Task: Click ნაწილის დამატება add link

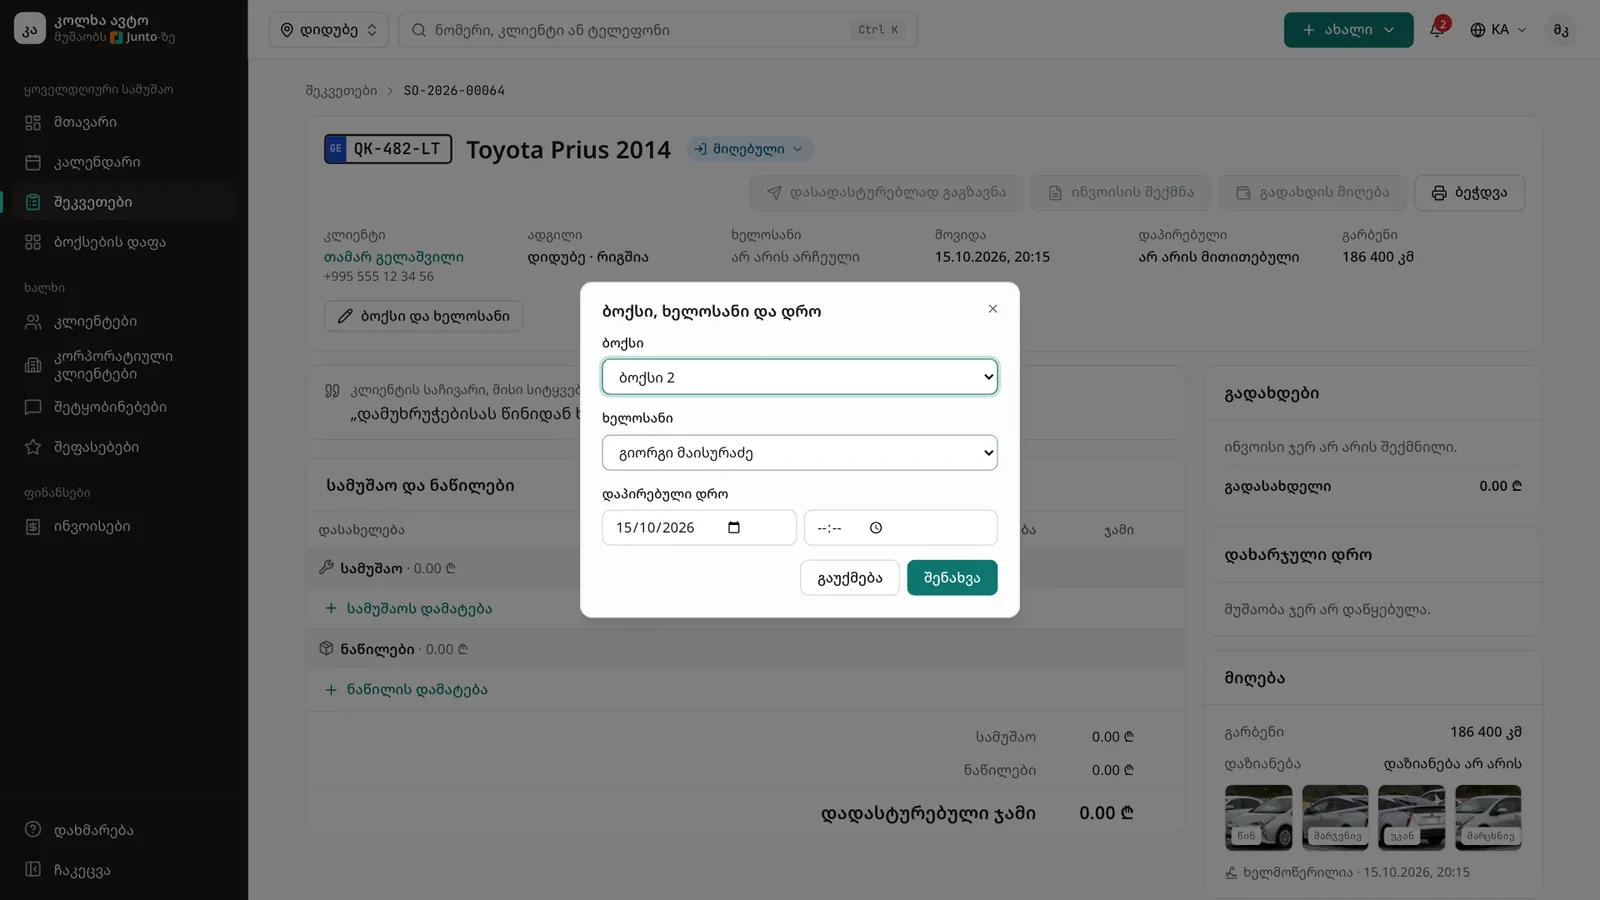Action: [406, 689]
